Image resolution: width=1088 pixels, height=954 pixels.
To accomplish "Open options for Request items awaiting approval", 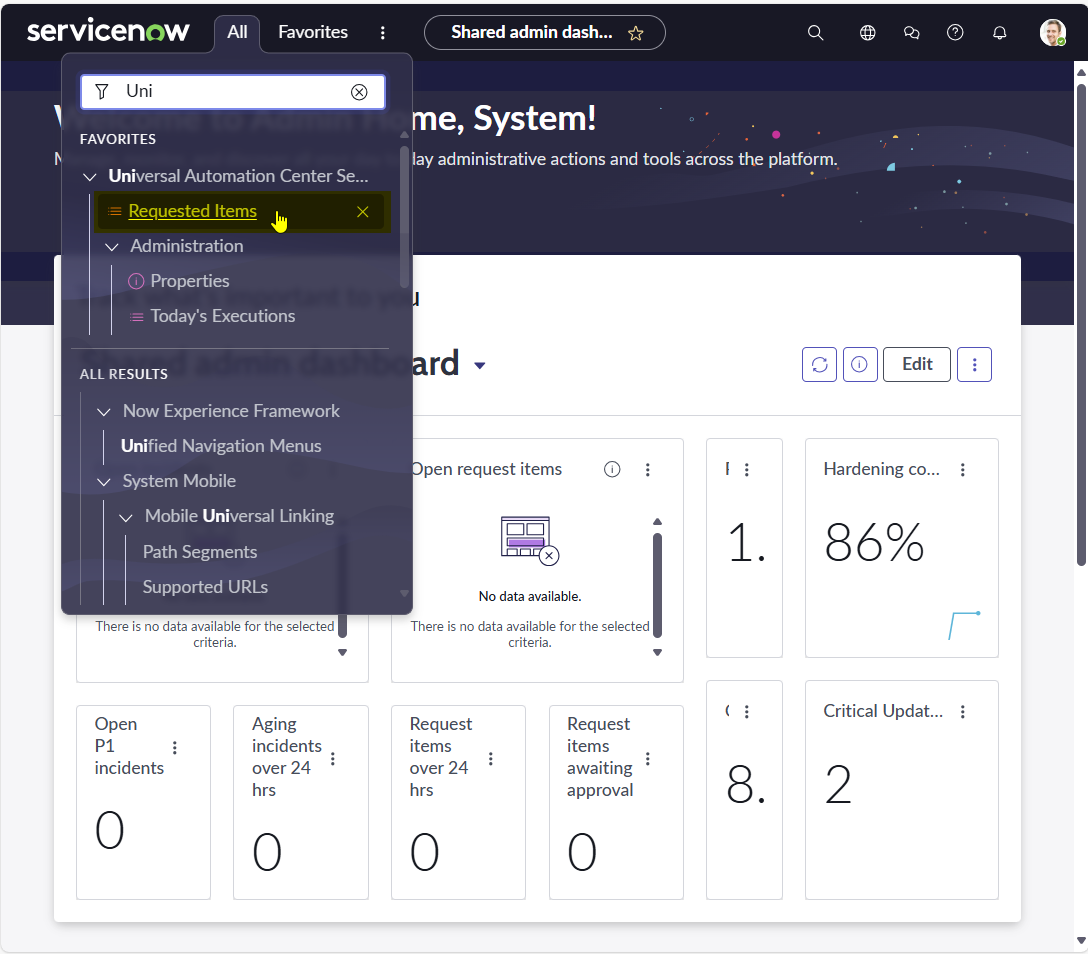I will click(647, 758).
